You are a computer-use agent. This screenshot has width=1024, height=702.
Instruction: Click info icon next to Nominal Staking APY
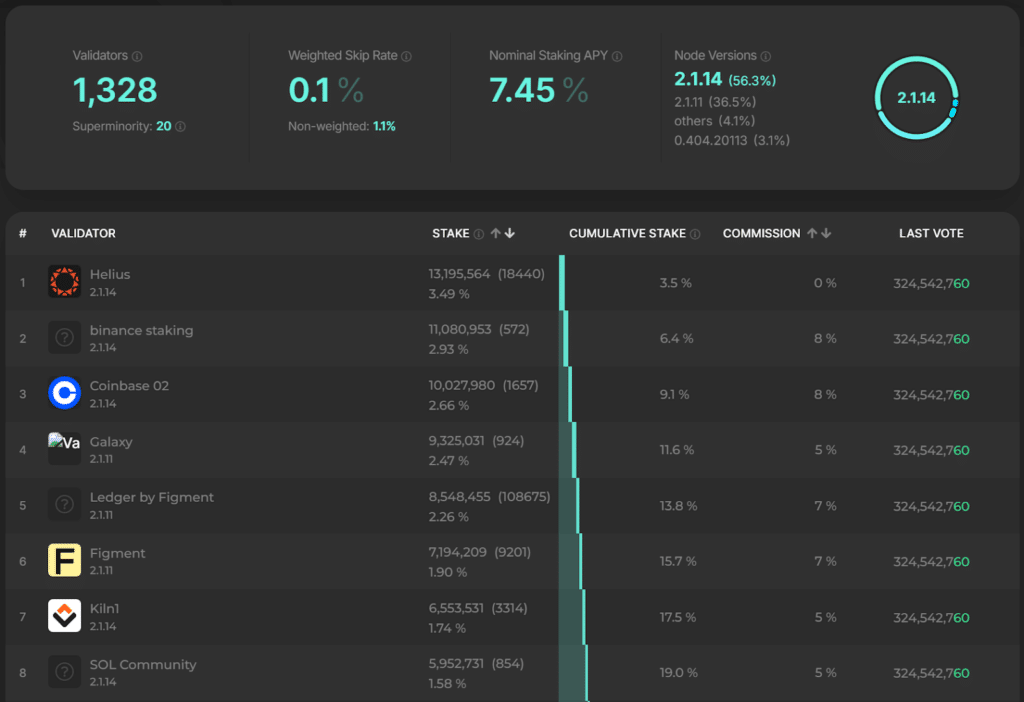click(617, 57)
